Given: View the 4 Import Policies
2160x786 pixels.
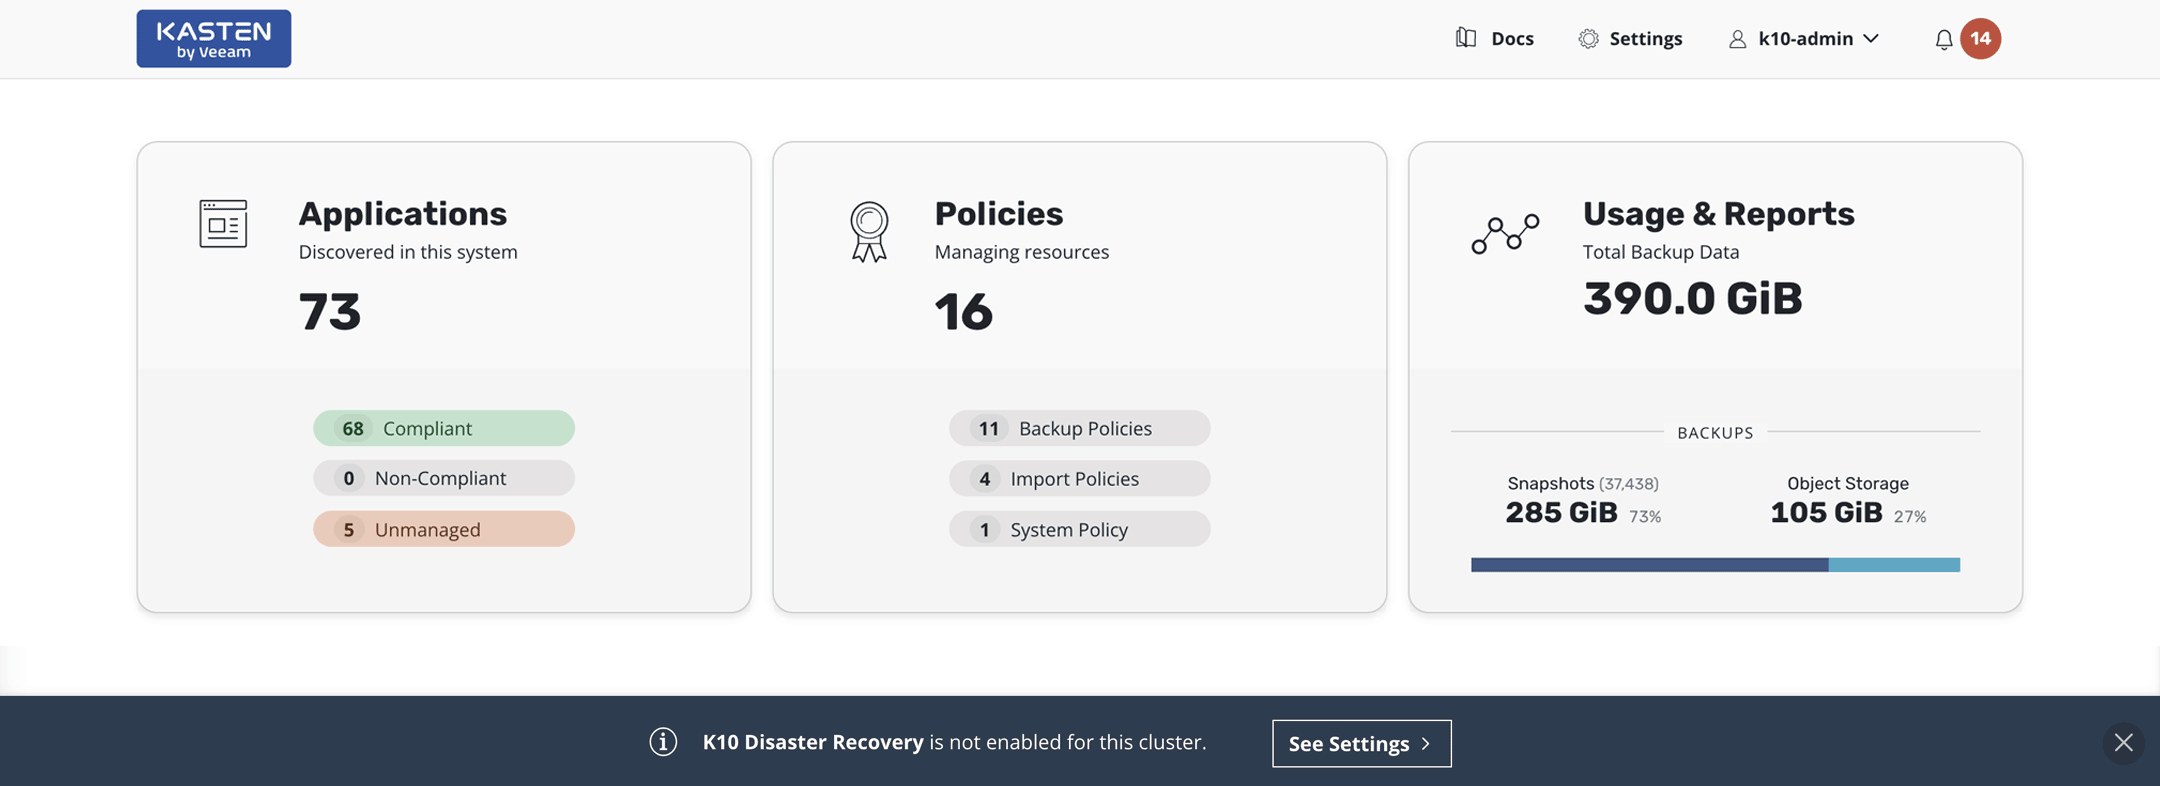Looking at the screenshot, I should click(x=1079, y=479).
